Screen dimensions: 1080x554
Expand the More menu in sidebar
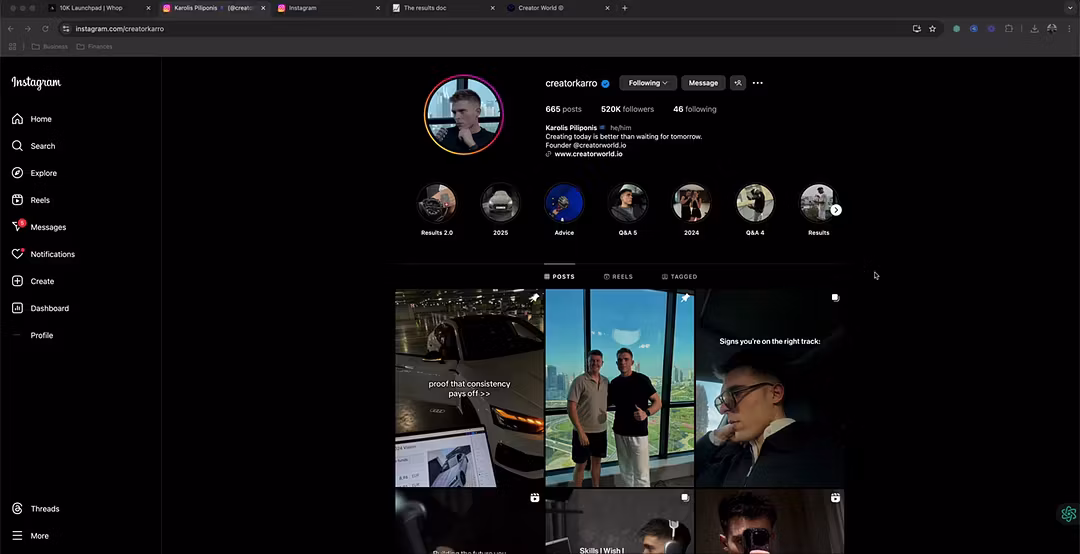pyautogui.click(x=39, y=536)
